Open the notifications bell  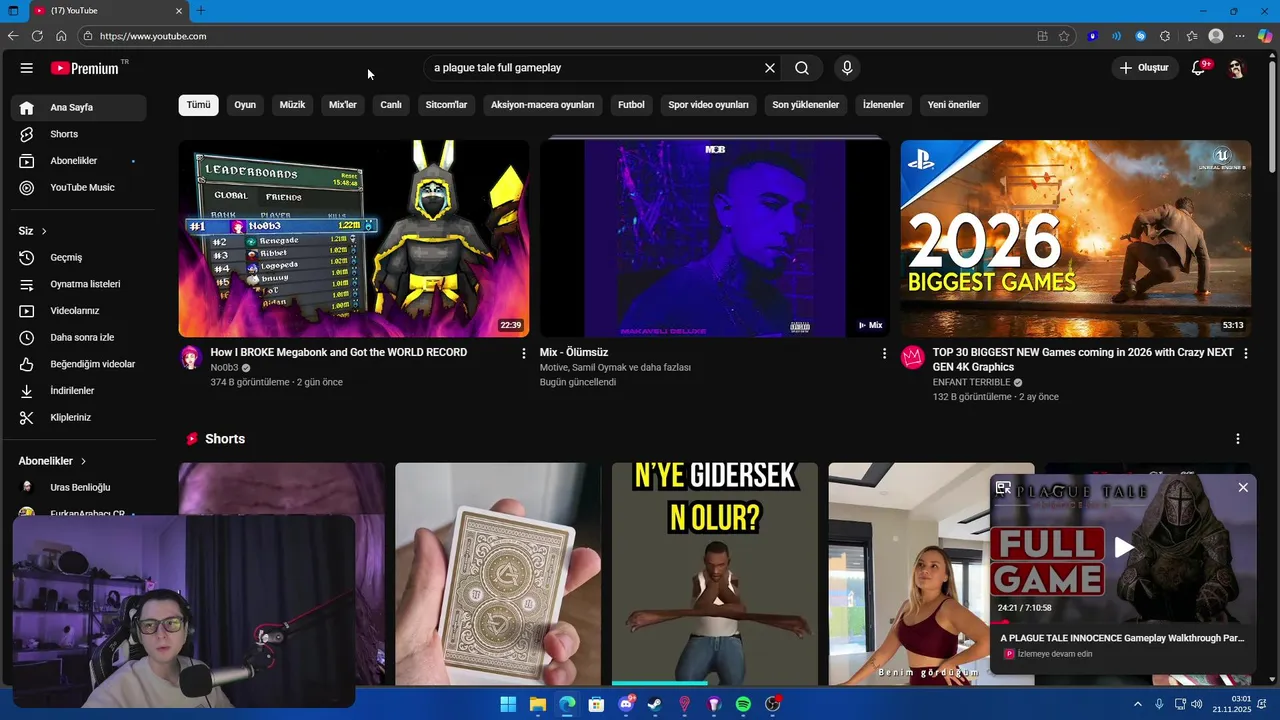click(1198, 68)
